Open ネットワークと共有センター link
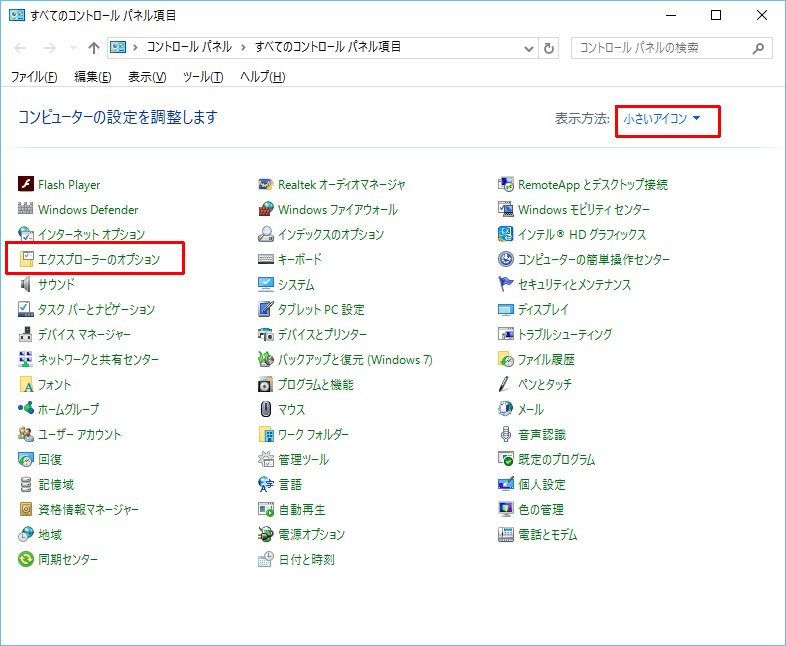This screenshot has height=646, width=786. click(98, 359)
